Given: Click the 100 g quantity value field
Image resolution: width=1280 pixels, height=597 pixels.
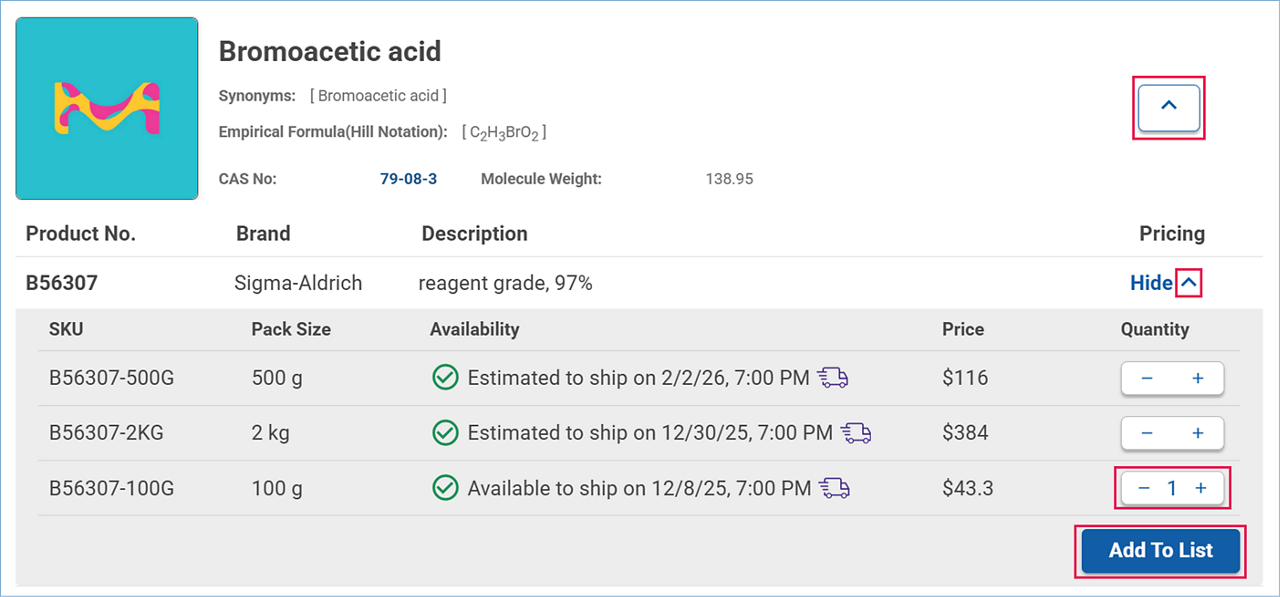Looking at the screenshot, I should point(1172,489).
